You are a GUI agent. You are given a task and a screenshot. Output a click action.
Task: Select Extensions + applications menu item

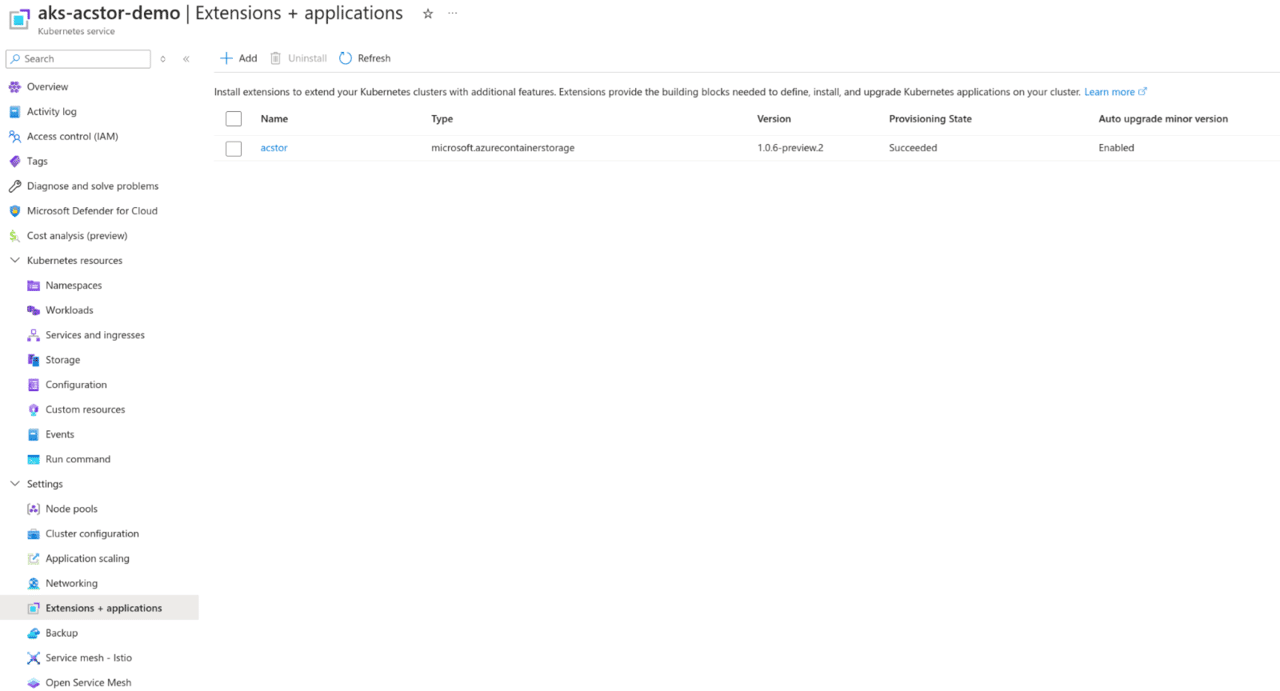(x=99, y=608)
